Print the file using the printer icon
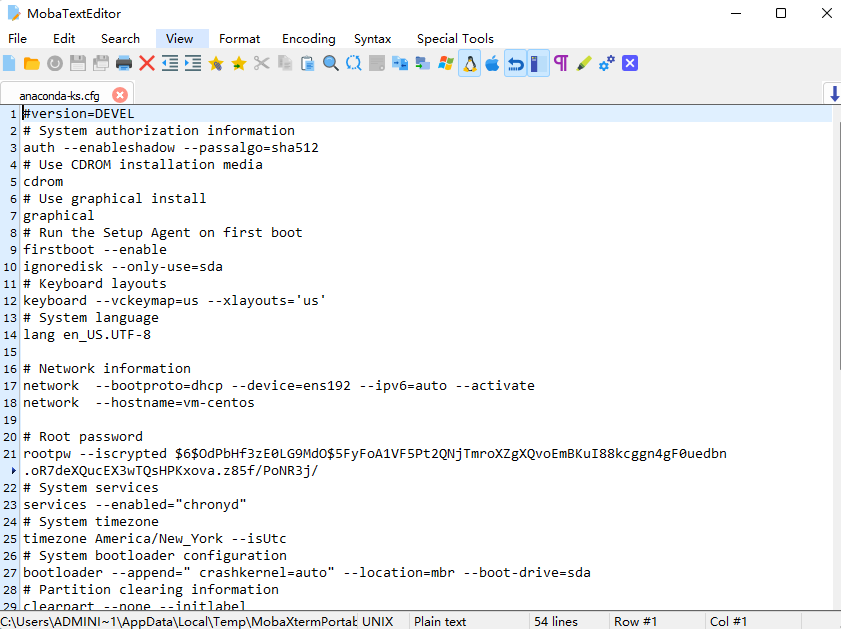 126,62
